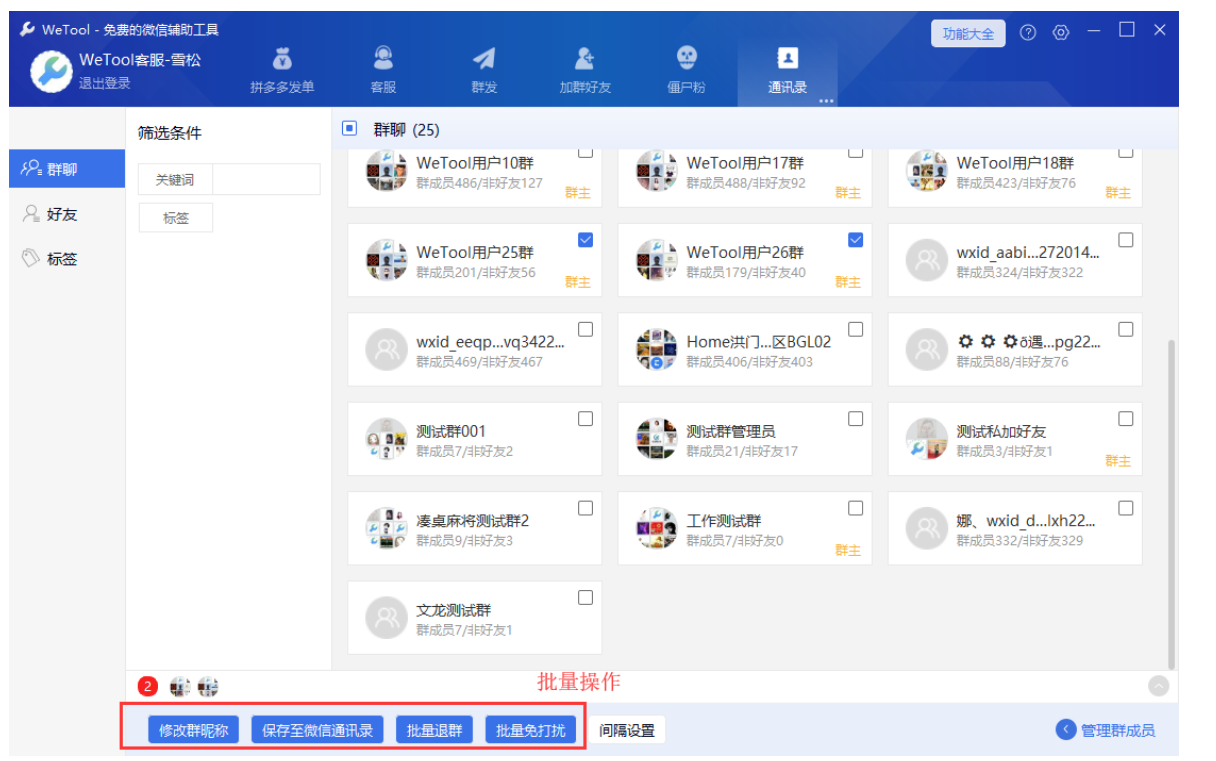The image size is (1216, 761).
Task: Click WeTool用户17群 group avatar
Action: pyautogui.click(x=656, y=171)
